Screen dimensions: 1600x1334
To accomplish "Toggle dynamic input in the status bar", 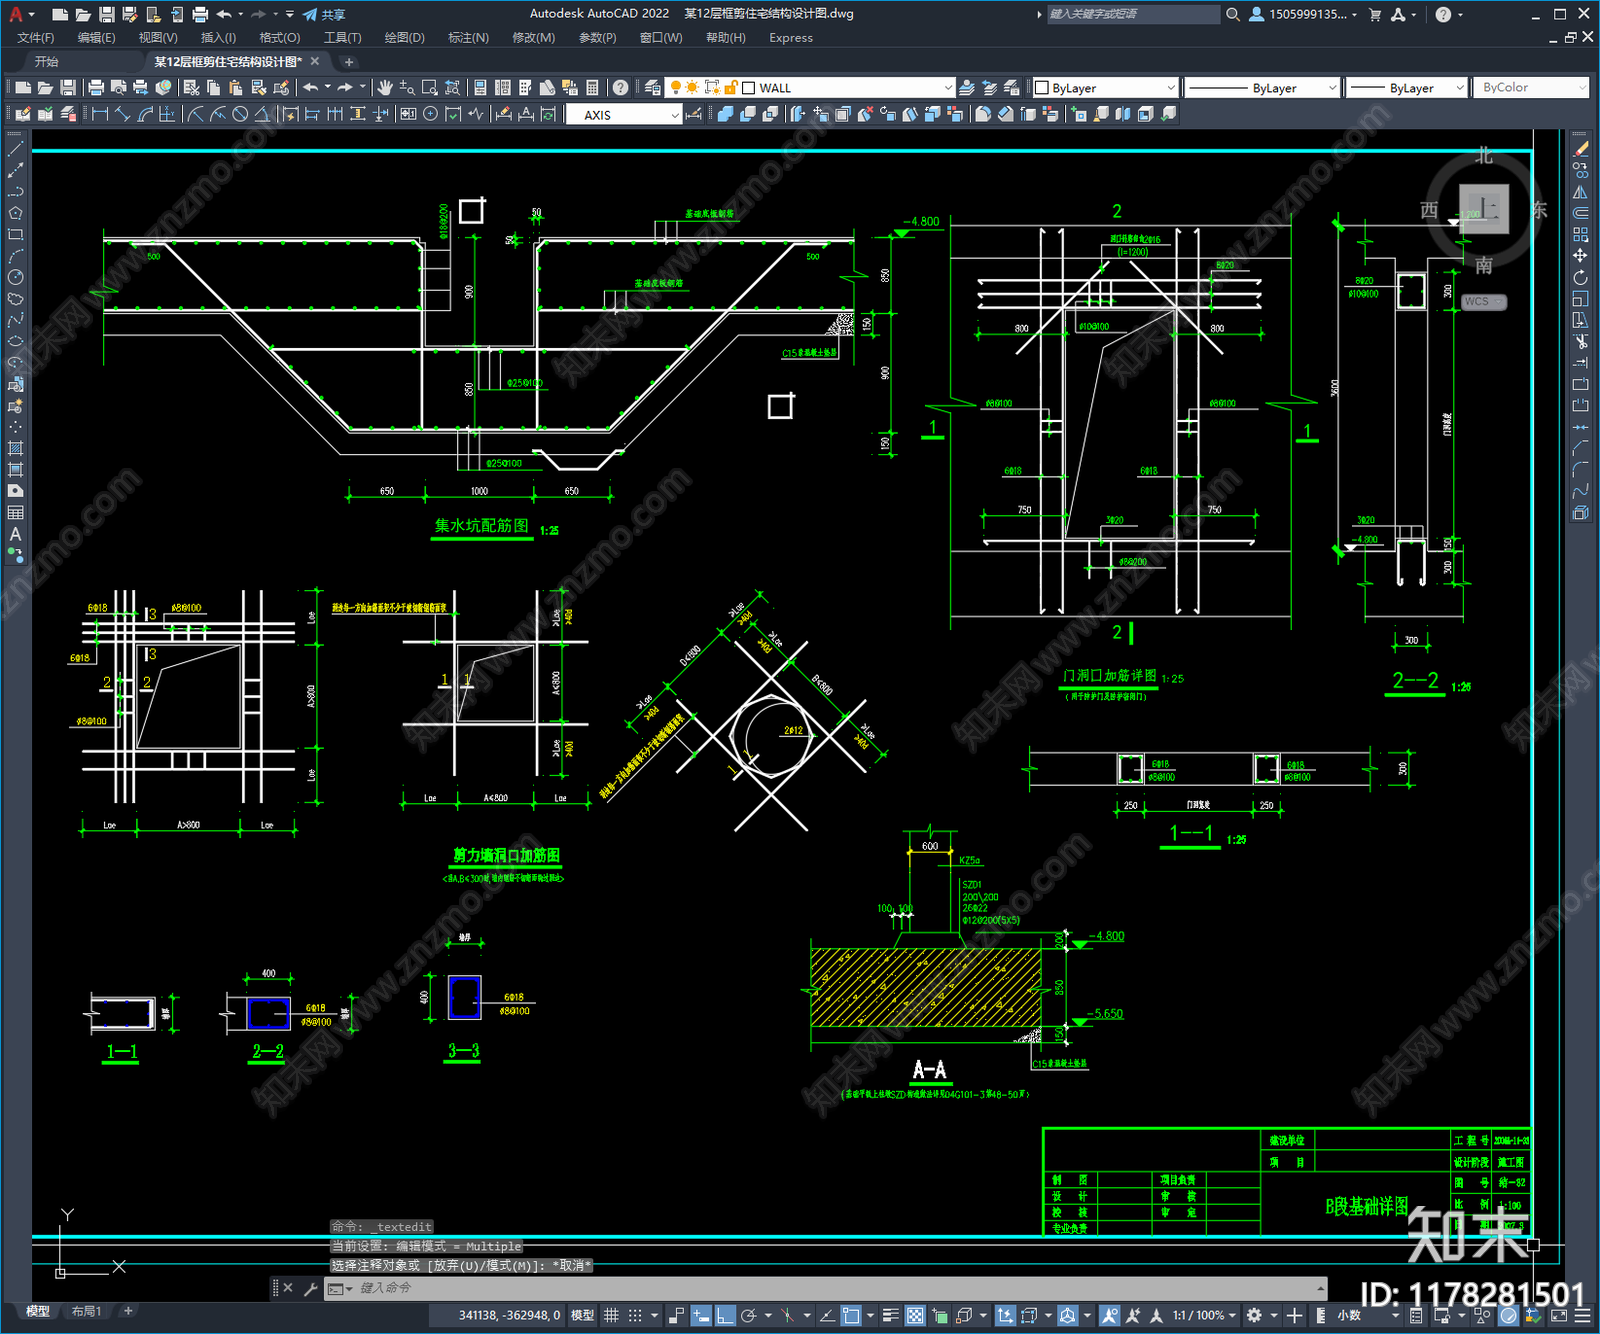I will pyautogui.click(x=701, y=1315).
